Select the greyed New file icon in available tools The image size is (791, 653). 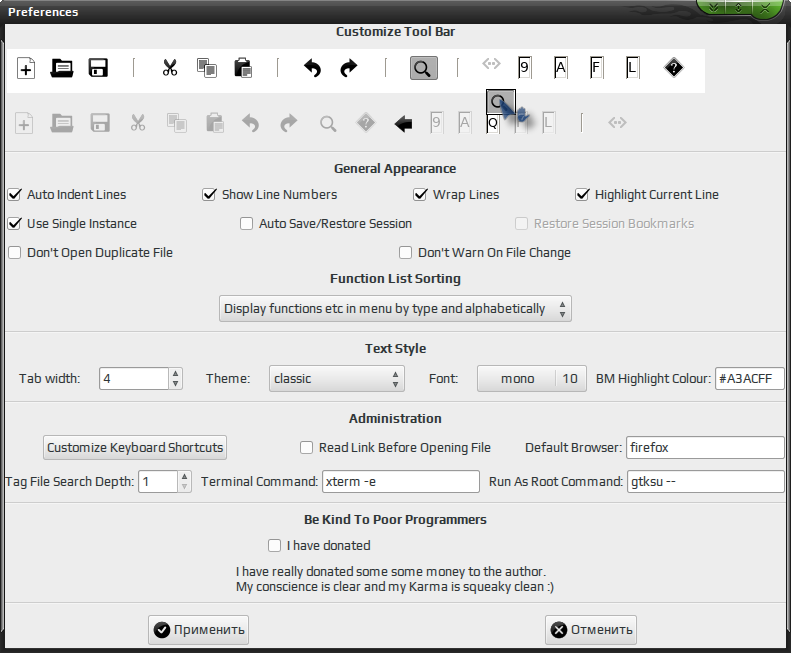click(x=24, y=123)
